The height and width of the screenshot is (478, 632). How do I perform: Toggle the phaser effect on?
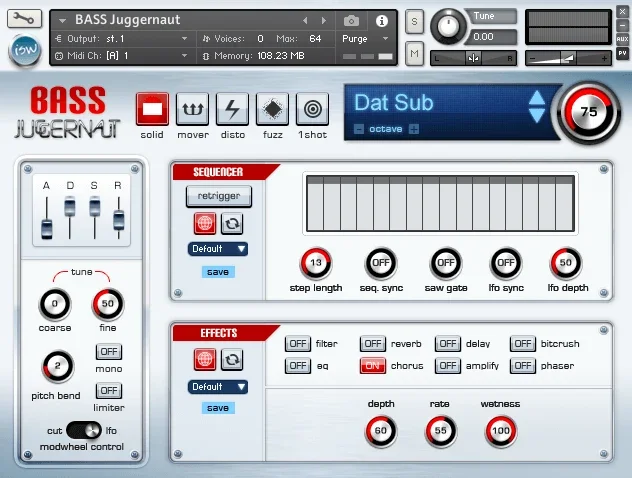coord(523,366)
